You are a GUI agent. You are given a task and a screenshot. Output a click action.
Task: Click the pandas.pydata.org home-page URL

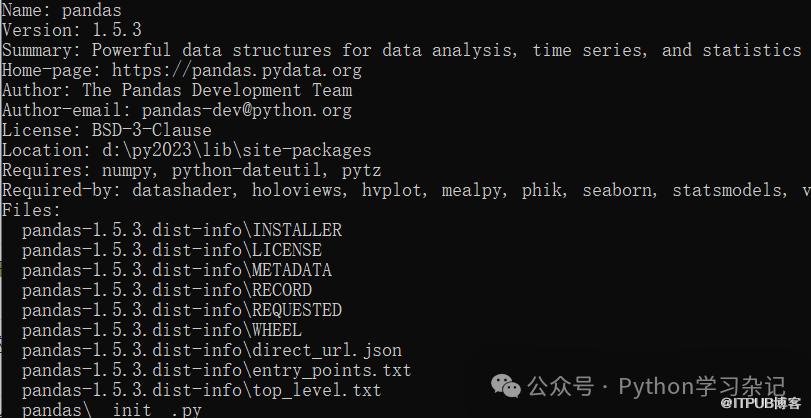coord(236,70)
